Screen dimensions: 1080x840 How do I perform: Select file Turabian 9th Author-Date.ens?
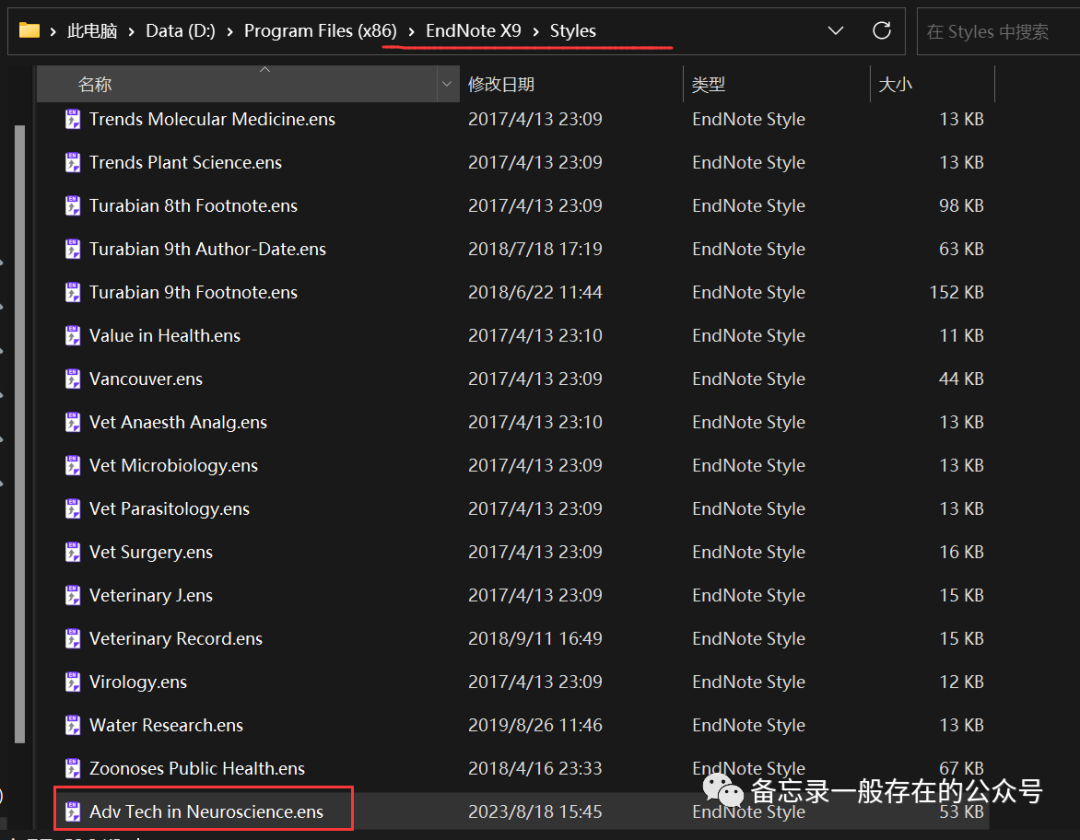(x=207, y=249)
